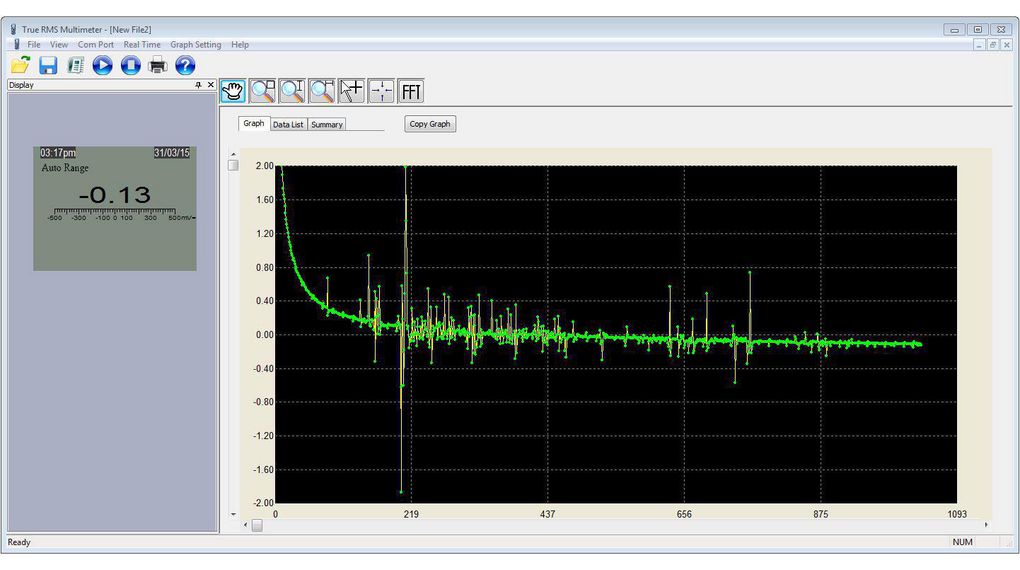Toggle the Display panel pin

(198, 85)
